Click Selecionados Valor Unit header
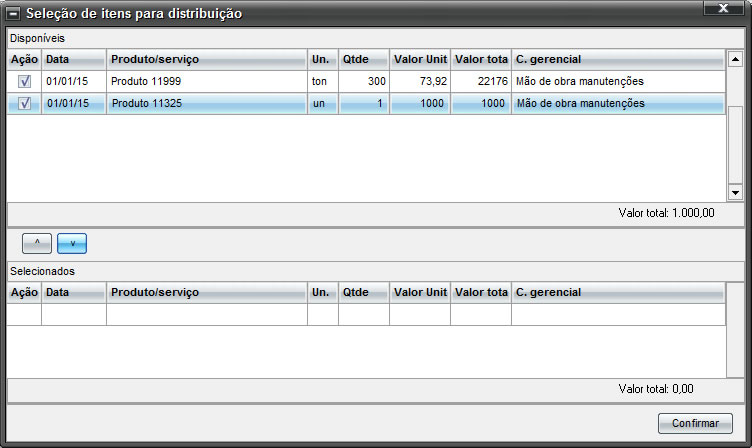 click(420, 293)
